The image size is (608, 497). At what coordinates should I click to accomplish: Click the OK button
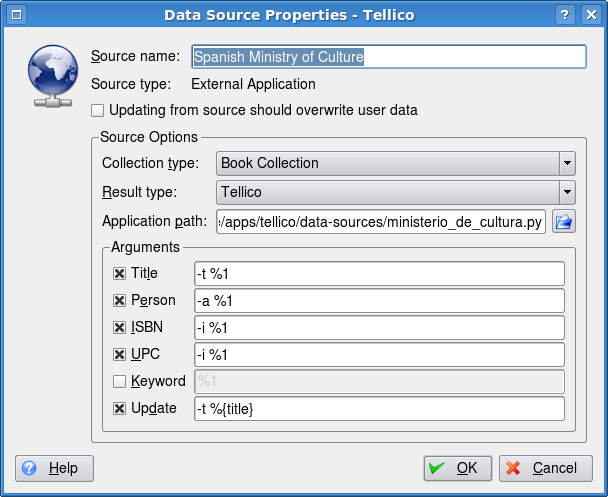[x=458, y=468]
